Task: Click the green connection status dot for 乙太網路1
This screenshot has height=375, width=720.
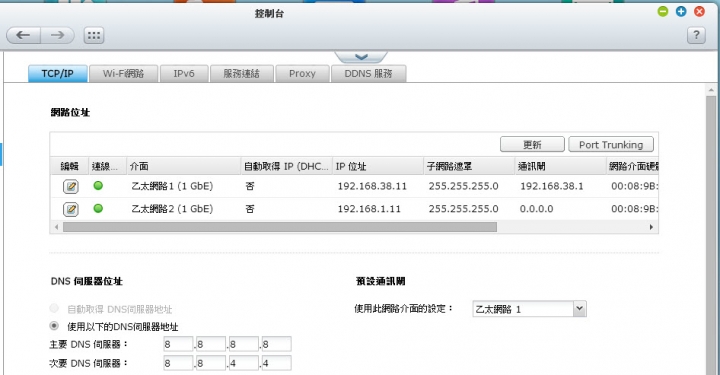Action: [x=98, y=186]
